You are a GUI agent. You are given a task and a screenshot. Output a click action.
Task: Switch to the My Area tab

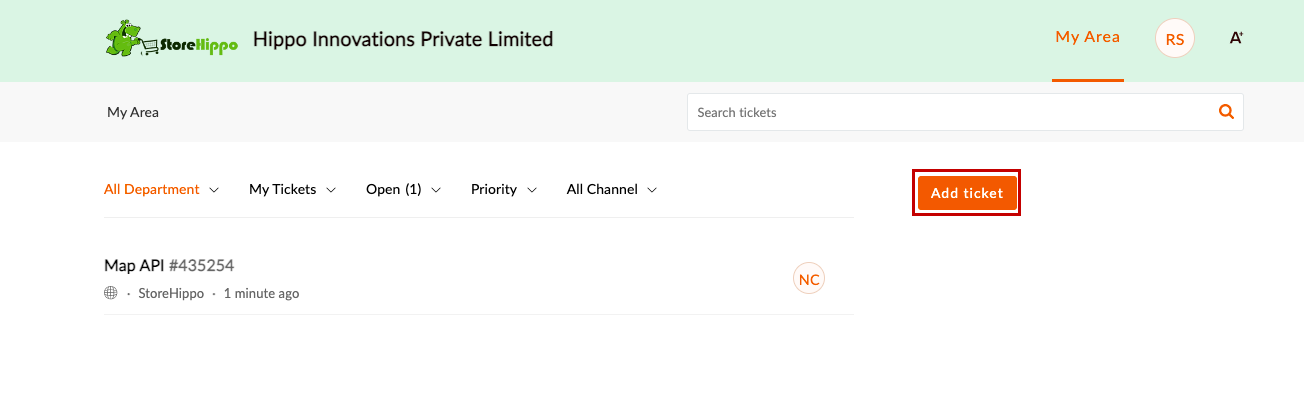pos(1087,37)
